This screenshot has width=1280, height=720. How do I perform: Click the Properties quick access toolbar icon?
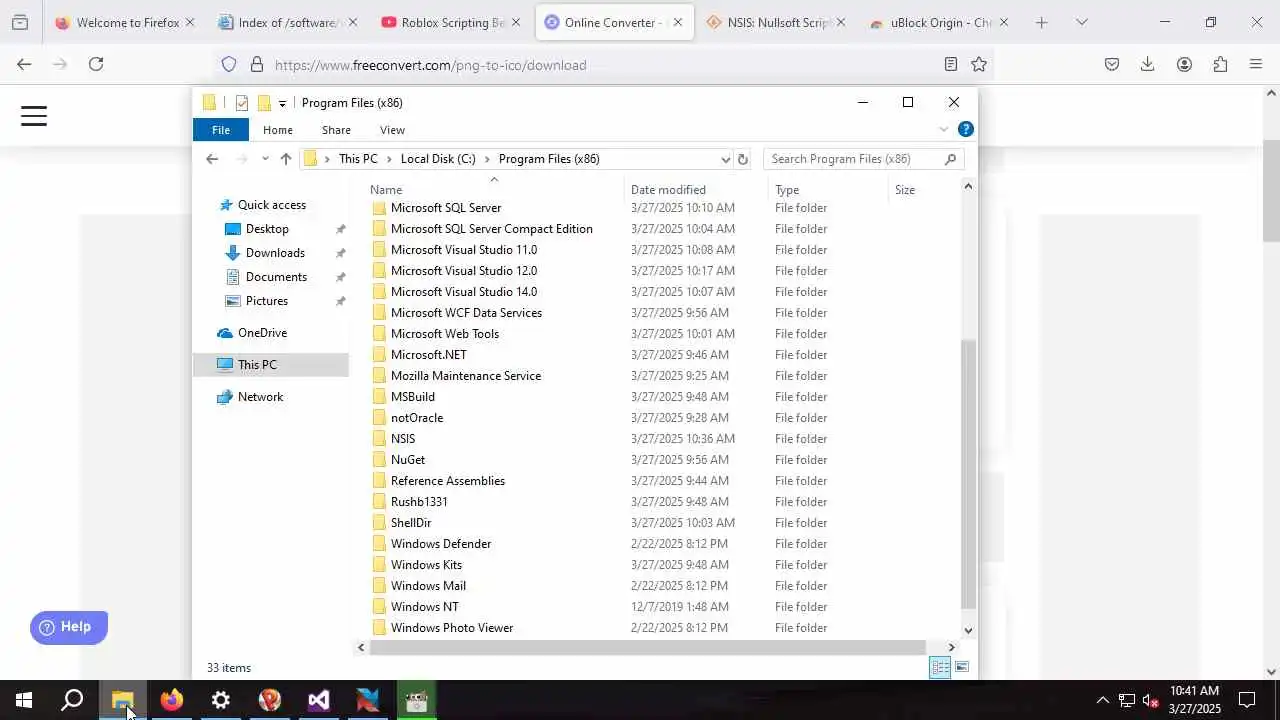tap(241, 103)
